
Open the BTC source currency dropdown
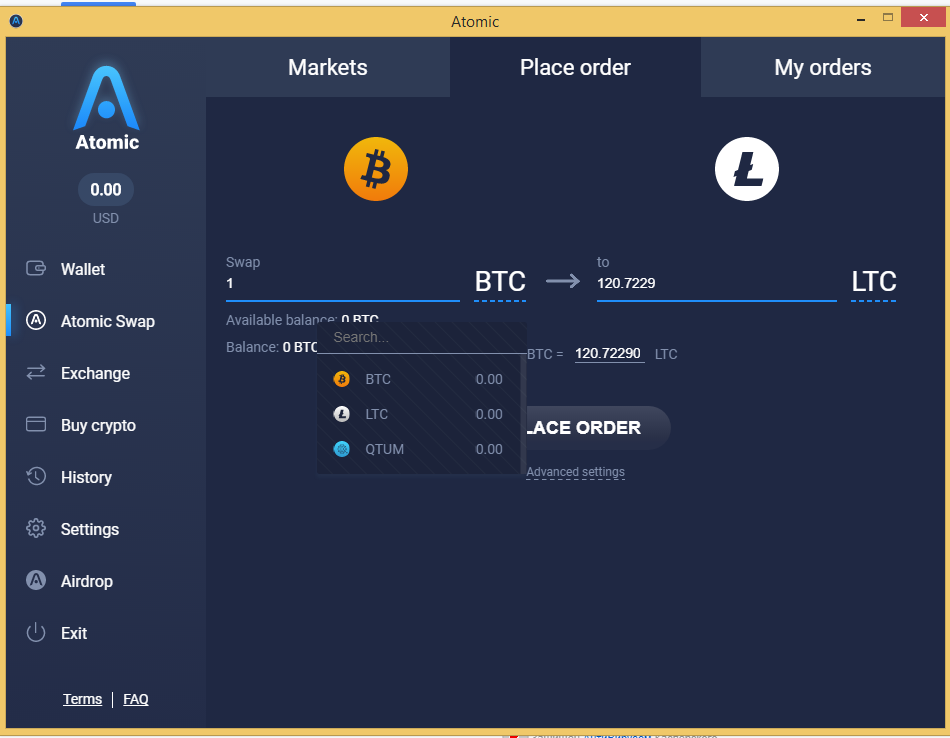[x=500, y=282]
